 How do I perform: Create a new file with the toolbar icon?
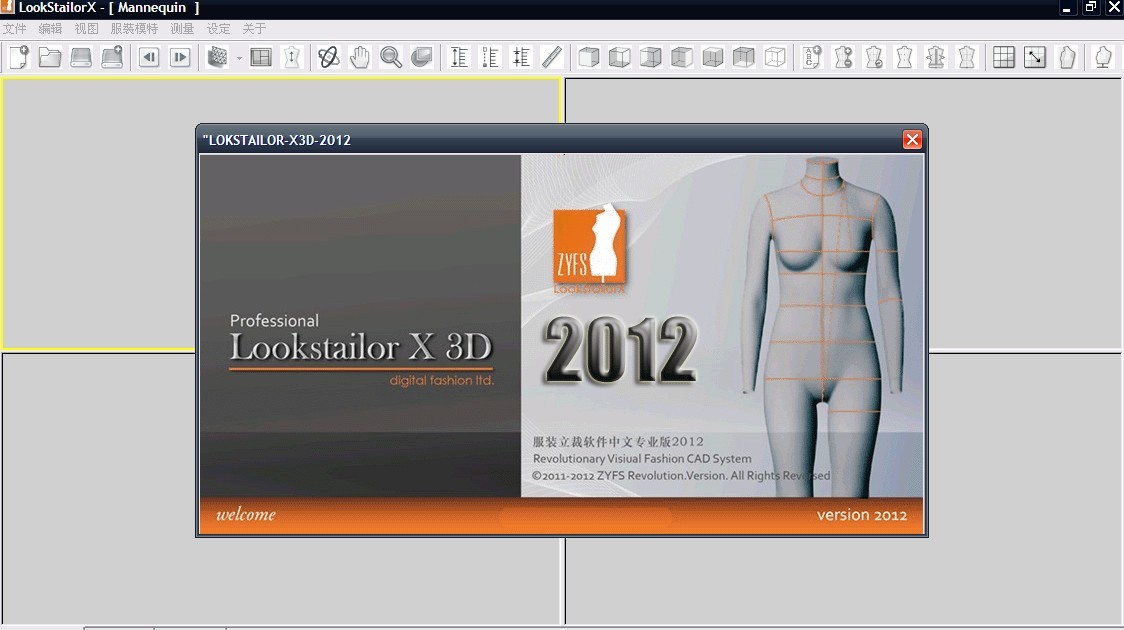[x=19, y=57]
